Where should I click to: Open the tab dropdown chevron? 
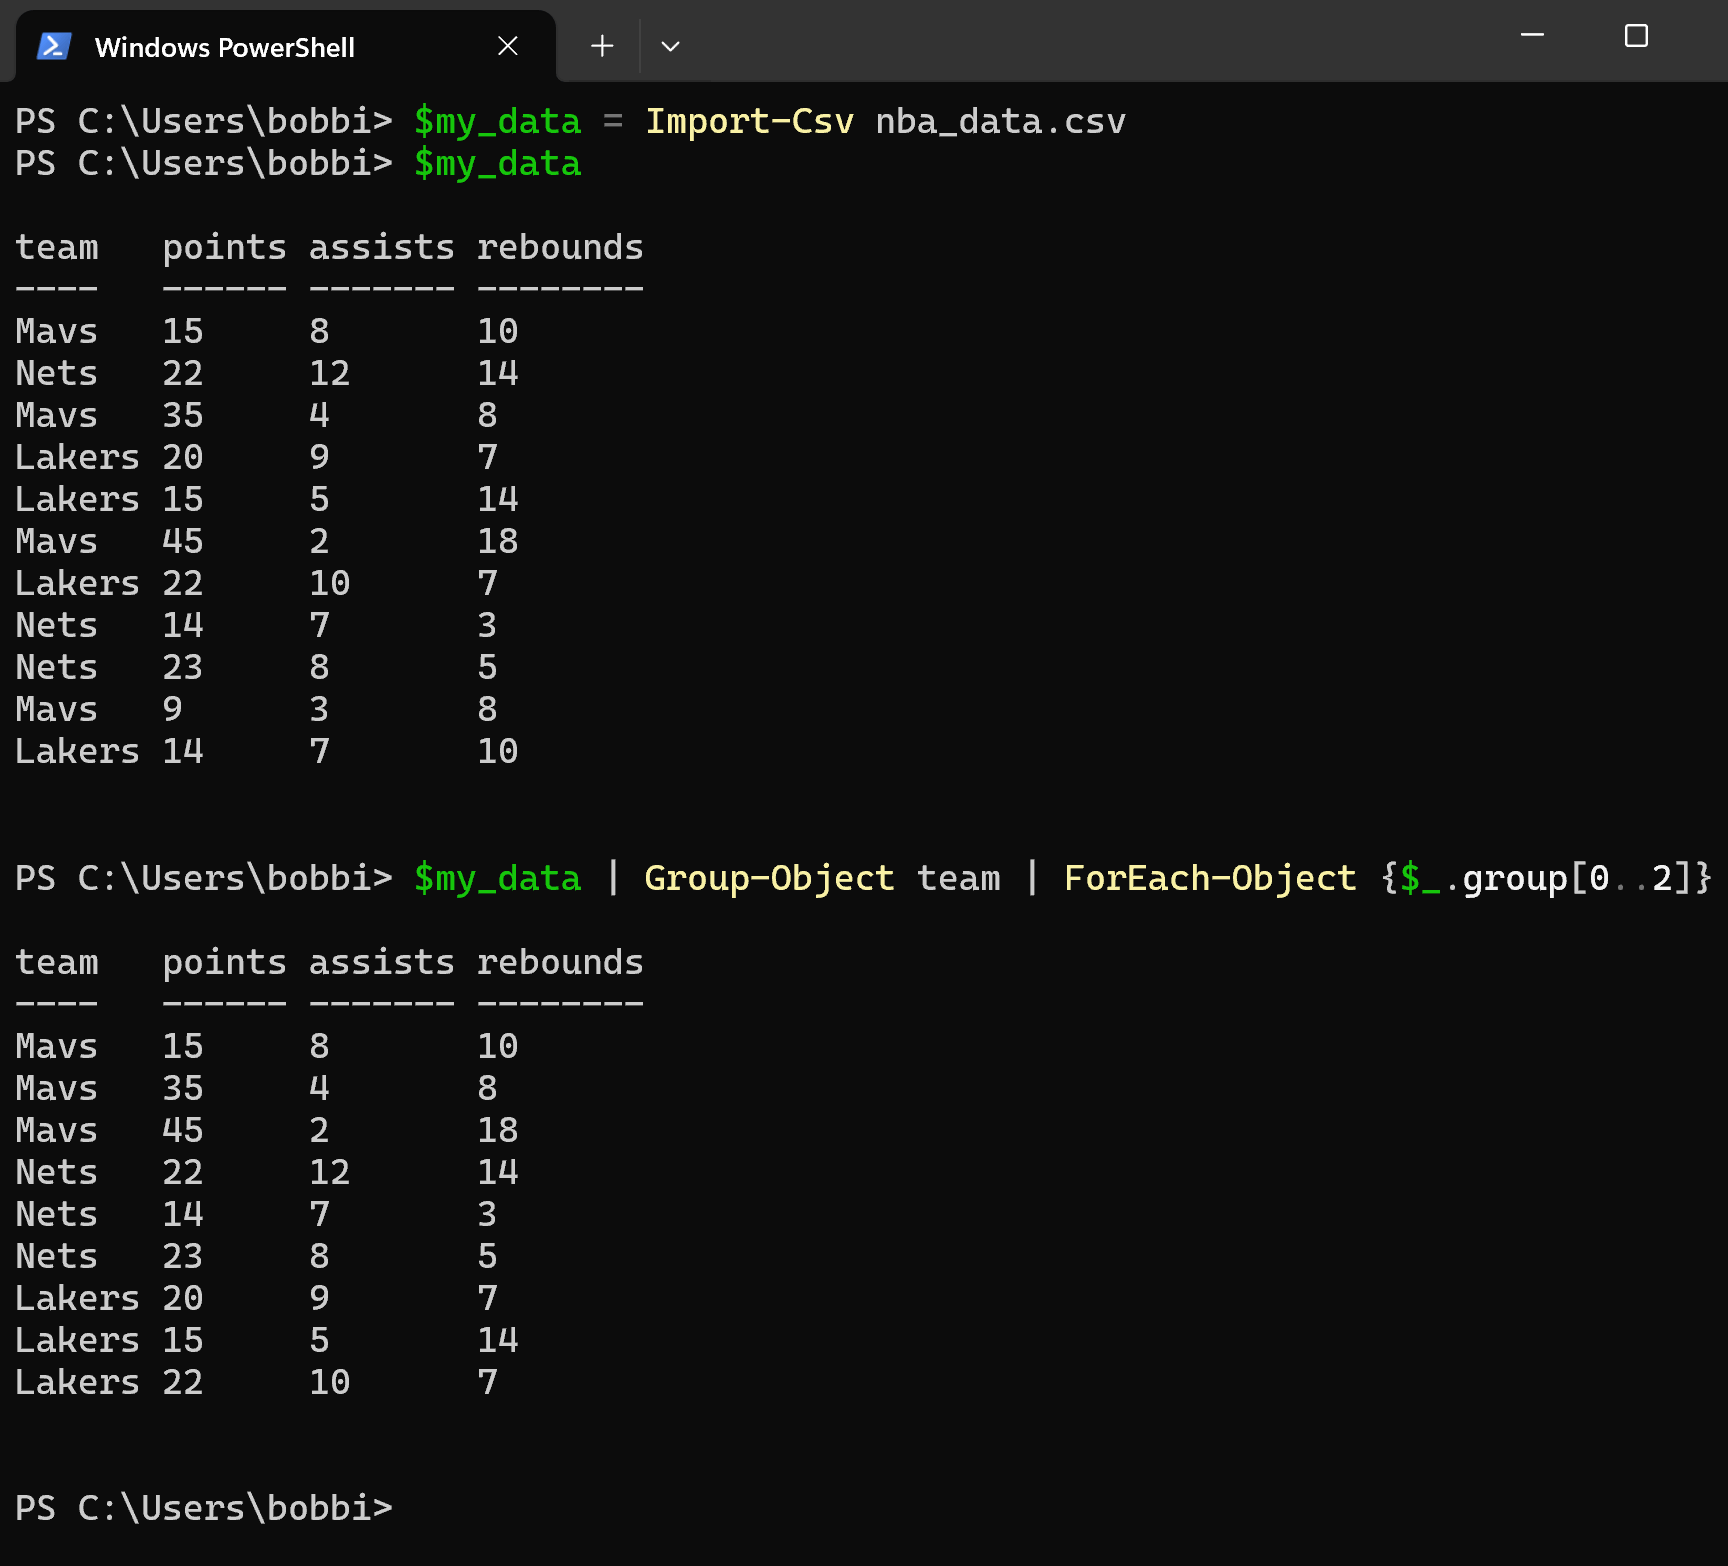(669, 46)
